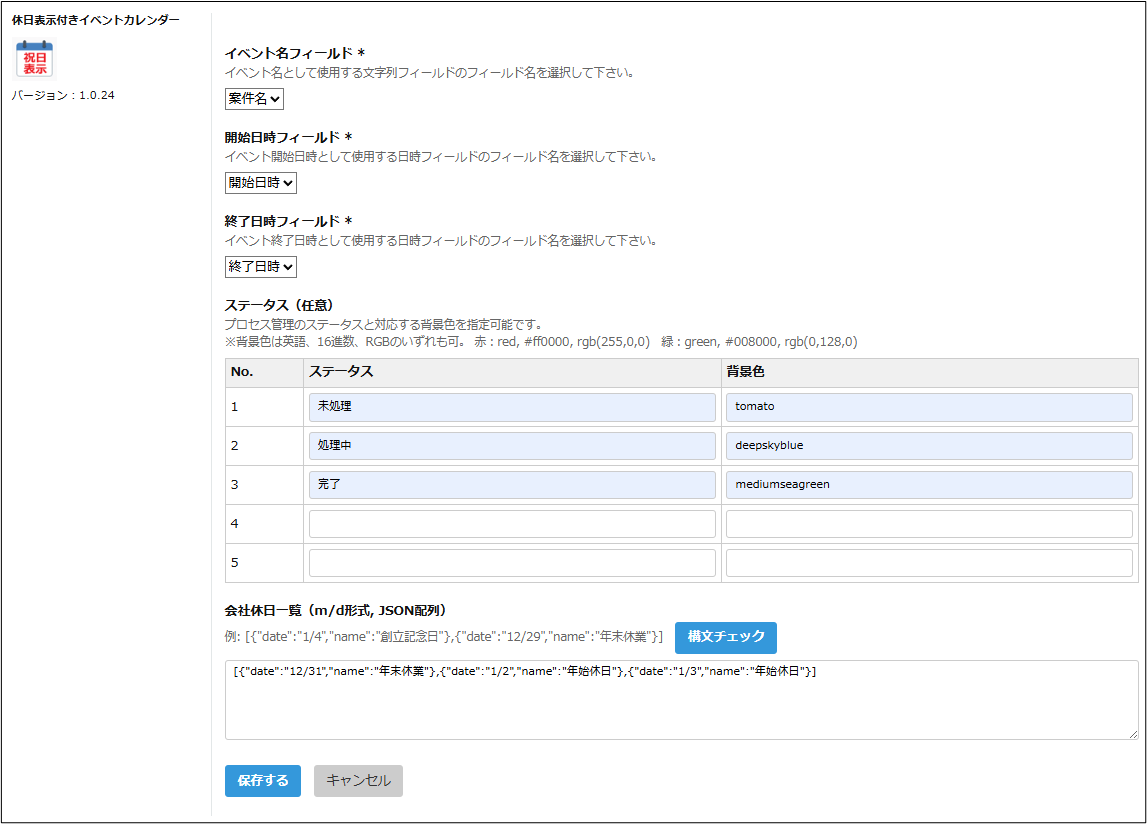
Task: Select status field containing 未処理
Action: pyautogui.click(x=512, y=407)
